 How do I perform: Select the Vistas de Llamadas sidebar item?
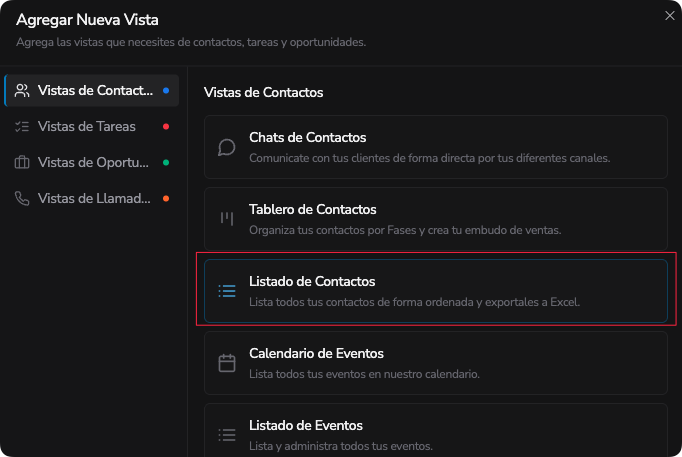click(x=92, y=199)
